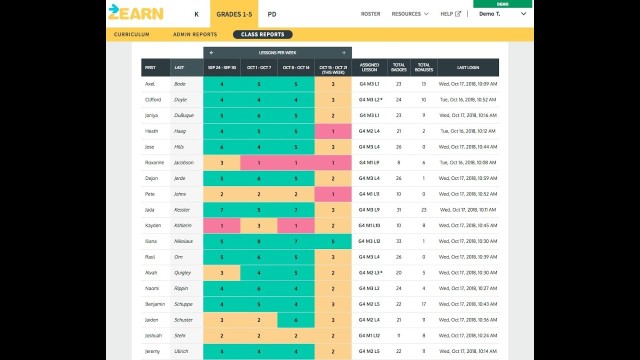Image resolution: width=640 pixels, height=360 pixels.
Task: Select last name Jacobson
Action: pos(184,162)
